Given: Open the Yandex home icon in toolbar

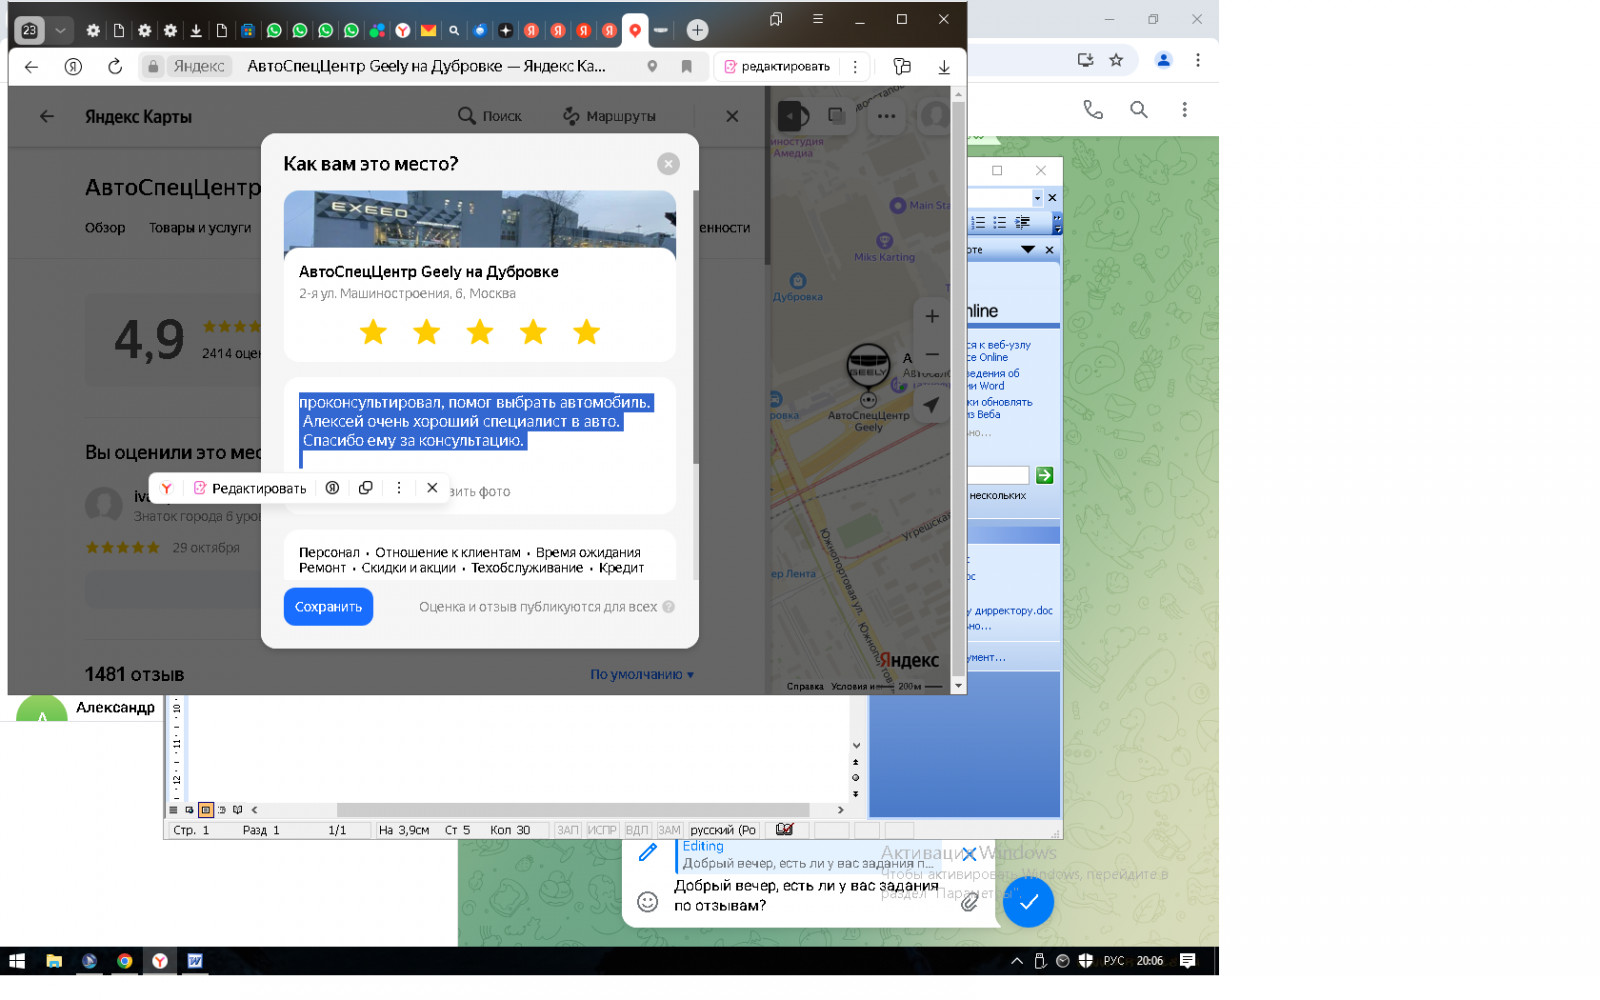Looking at the screenshot, I should [73, 67].
